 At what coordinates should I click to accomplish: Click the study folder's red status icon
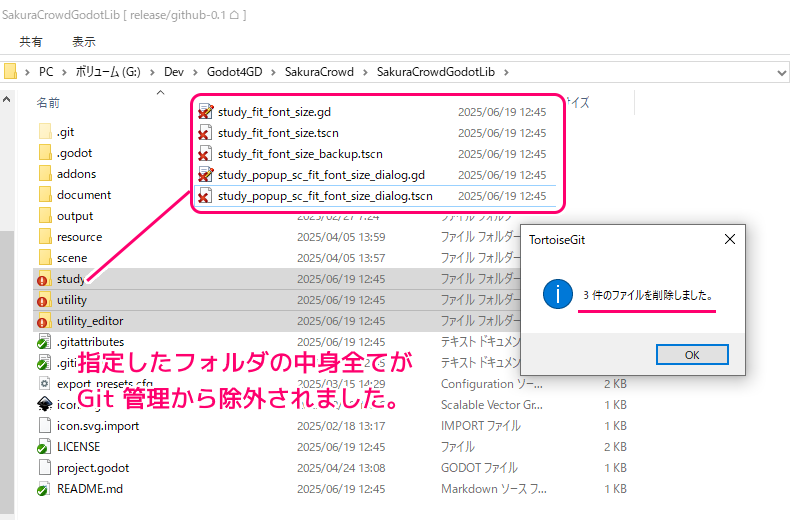[43, 279]
